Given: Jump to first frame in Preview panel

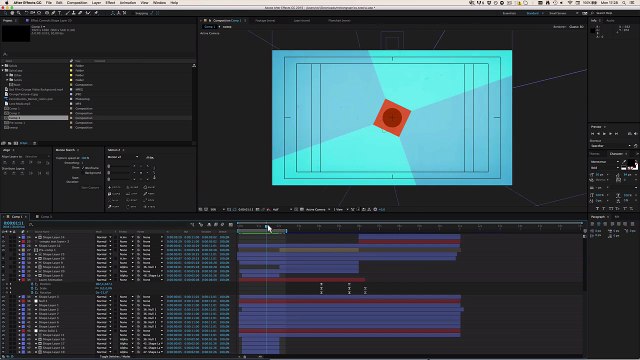Looking at the screenshot, I should point(593,133).
